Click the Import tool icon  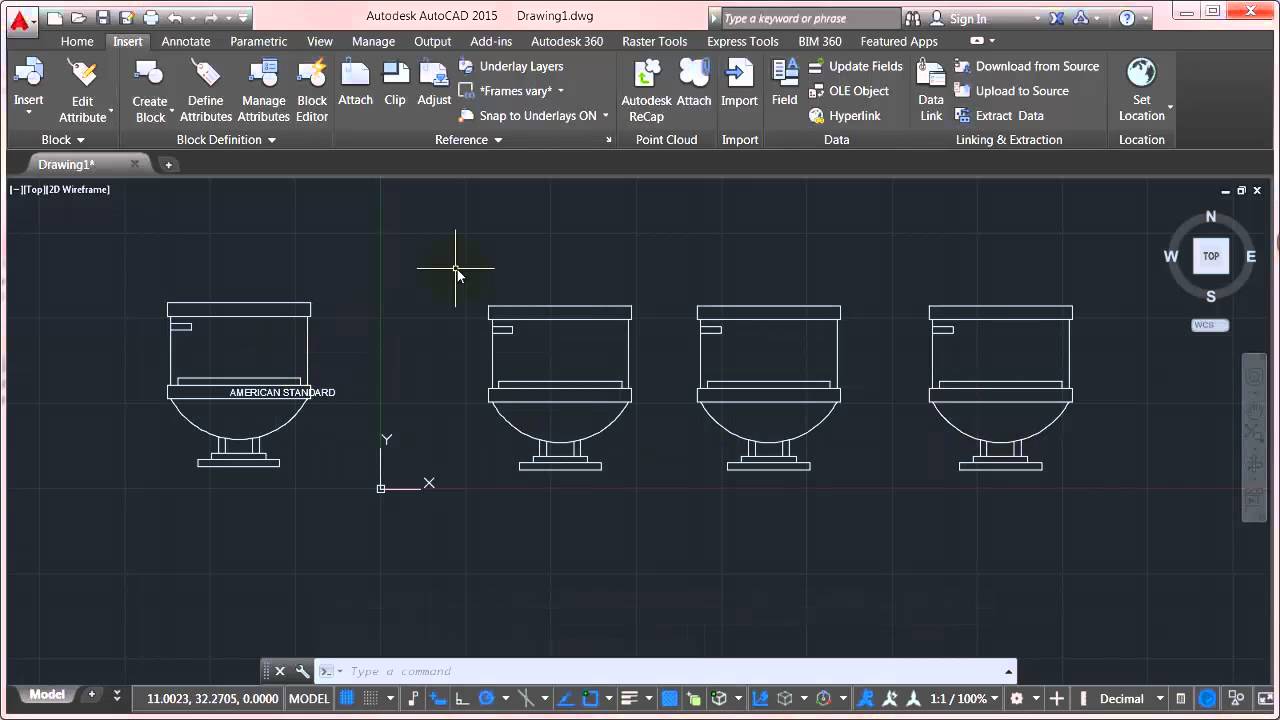pyautogui.click(x=739, y=74)
